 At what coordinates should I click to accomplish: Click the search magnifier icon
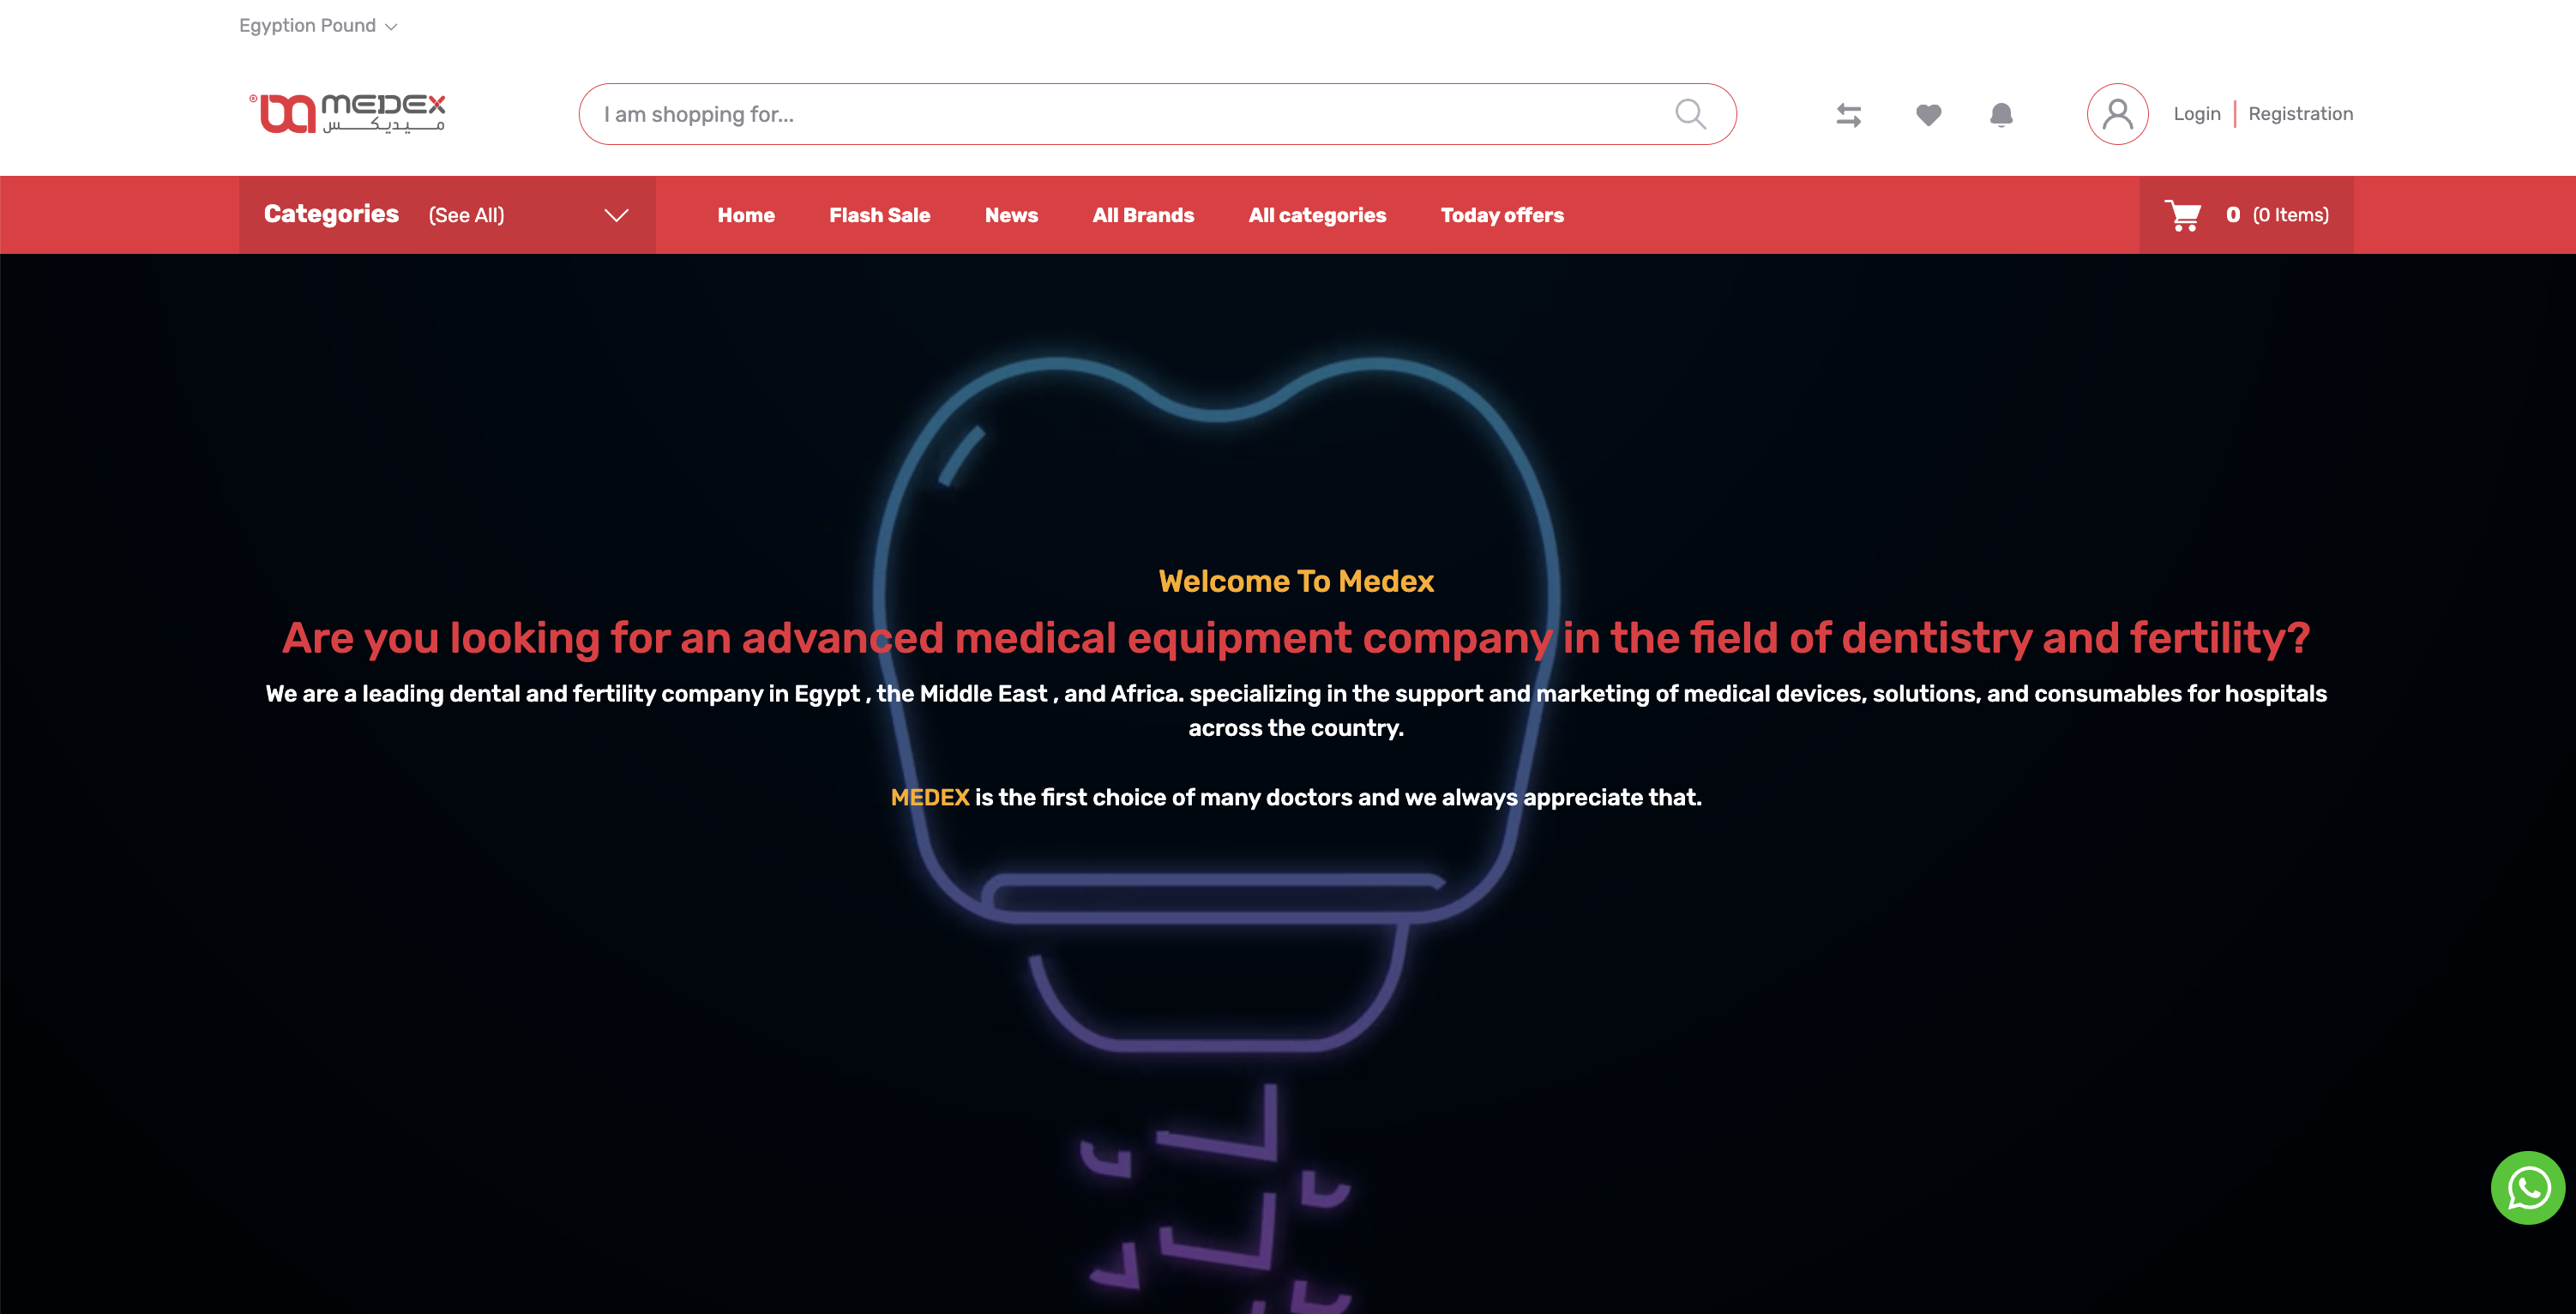(1690, 113)
